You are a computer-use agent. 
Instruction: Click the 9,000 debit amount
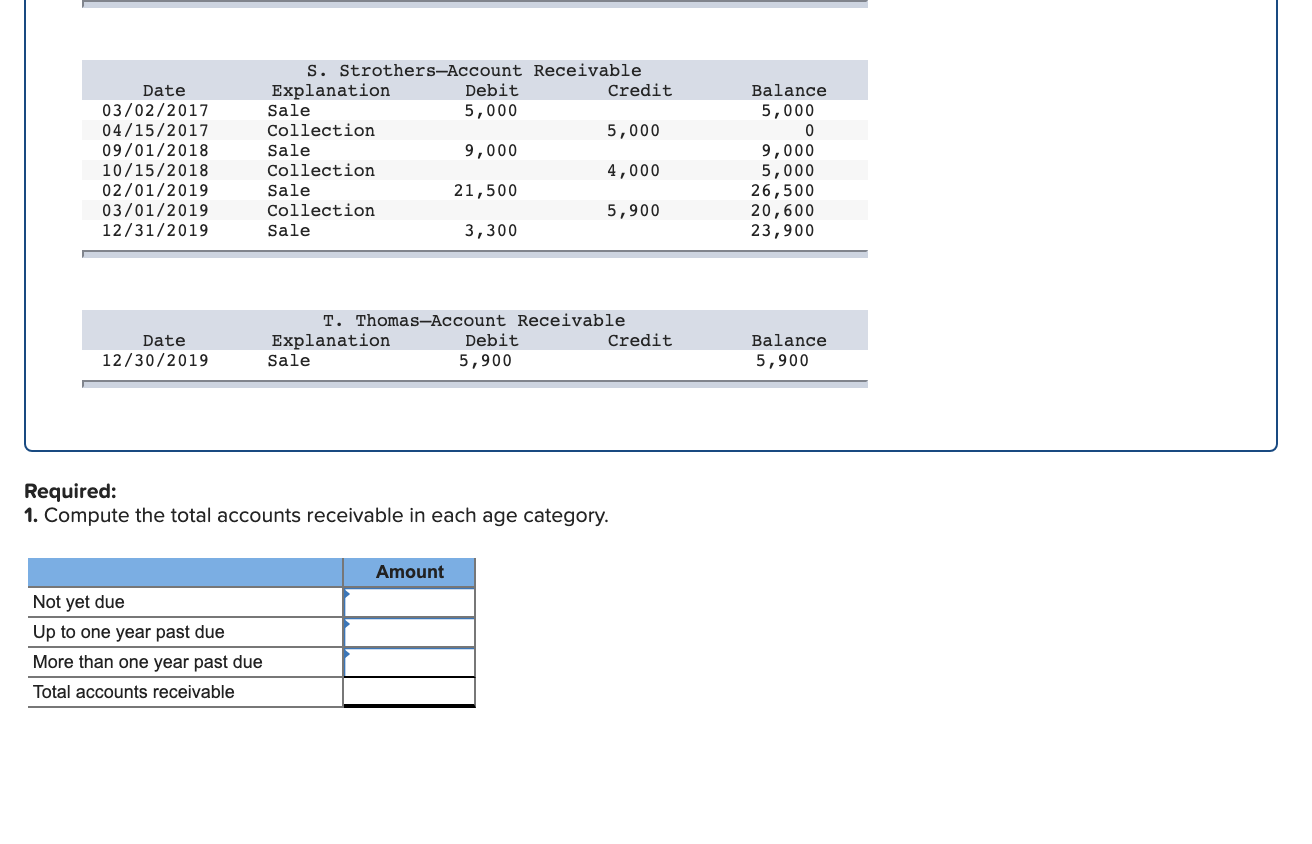(x=491, y=151)
